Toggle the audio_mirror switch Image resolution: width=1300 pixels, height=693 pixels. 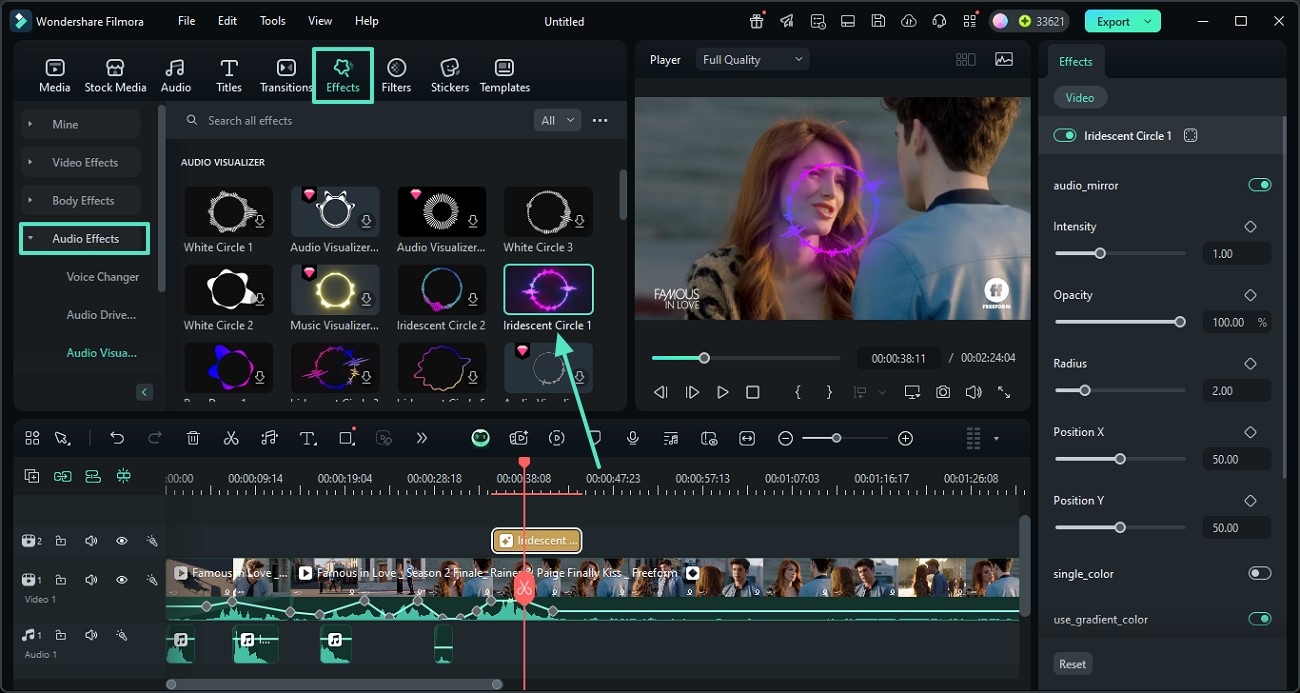tap(1260, 185)
